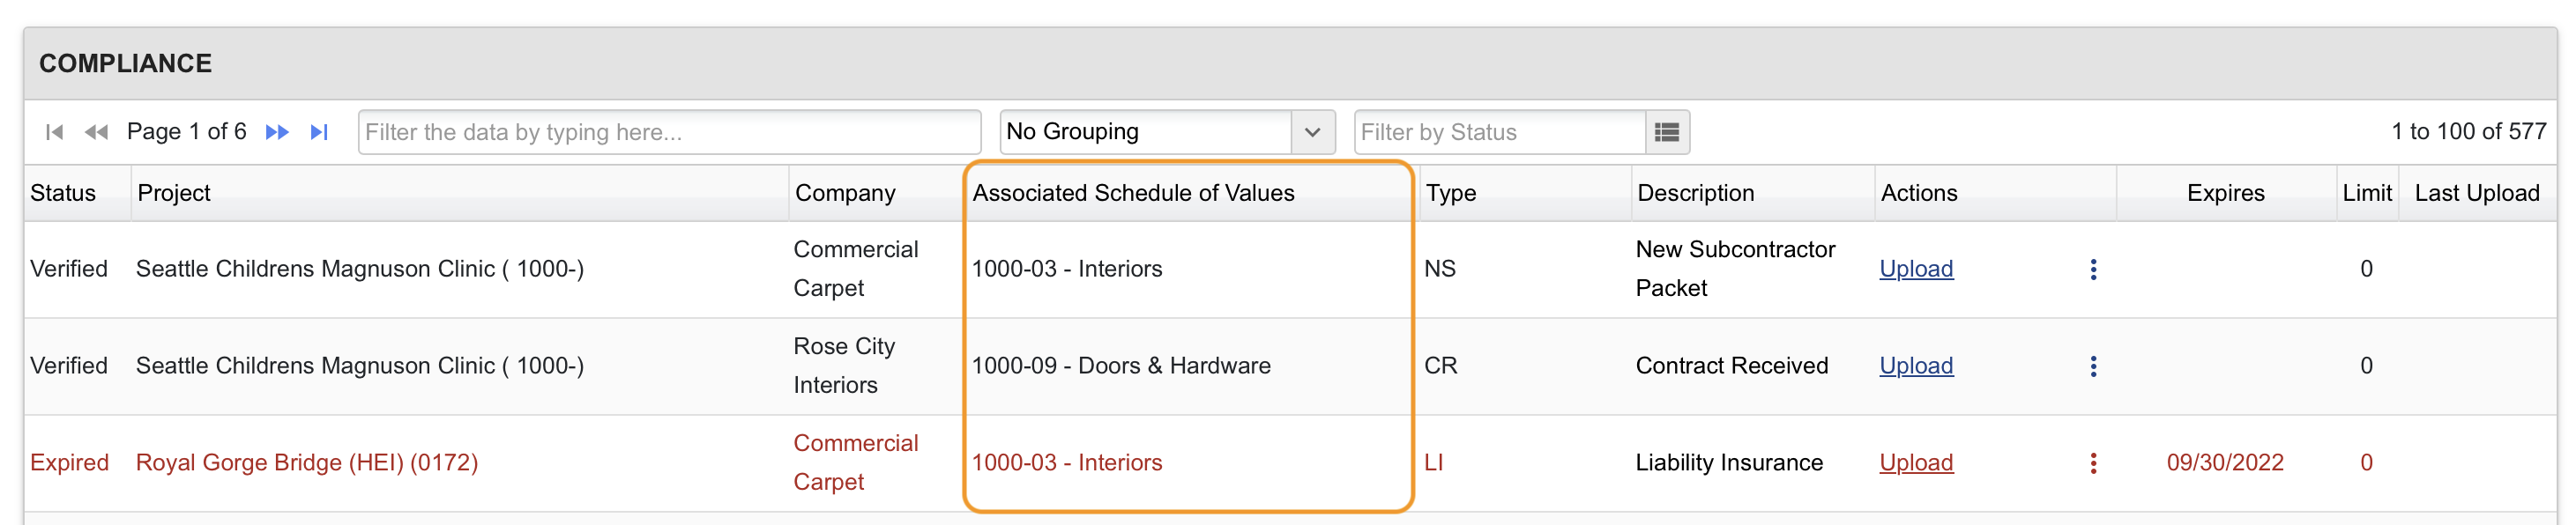Focus the filter data text box

pos(669,132)
